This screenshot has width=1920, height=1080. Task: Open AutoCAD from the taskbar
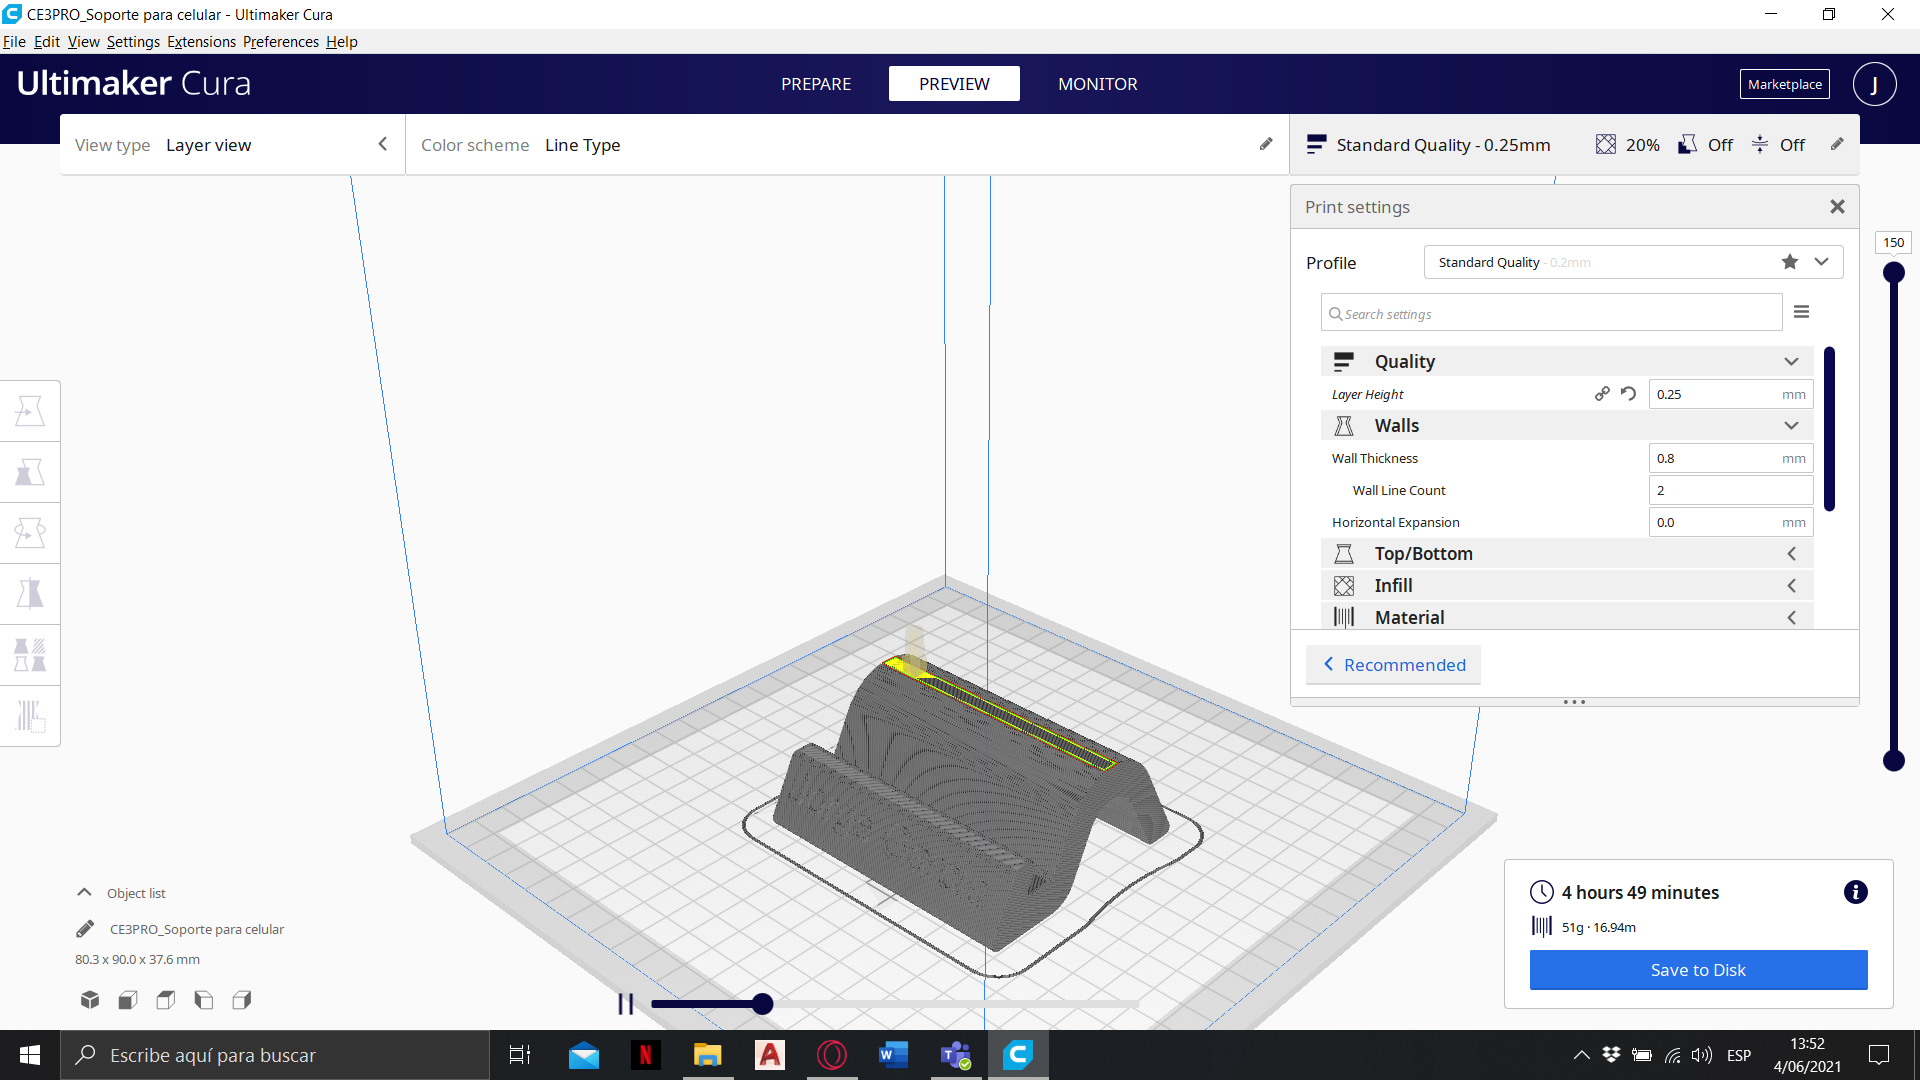pyautogui.click(x=770, y=1055)
